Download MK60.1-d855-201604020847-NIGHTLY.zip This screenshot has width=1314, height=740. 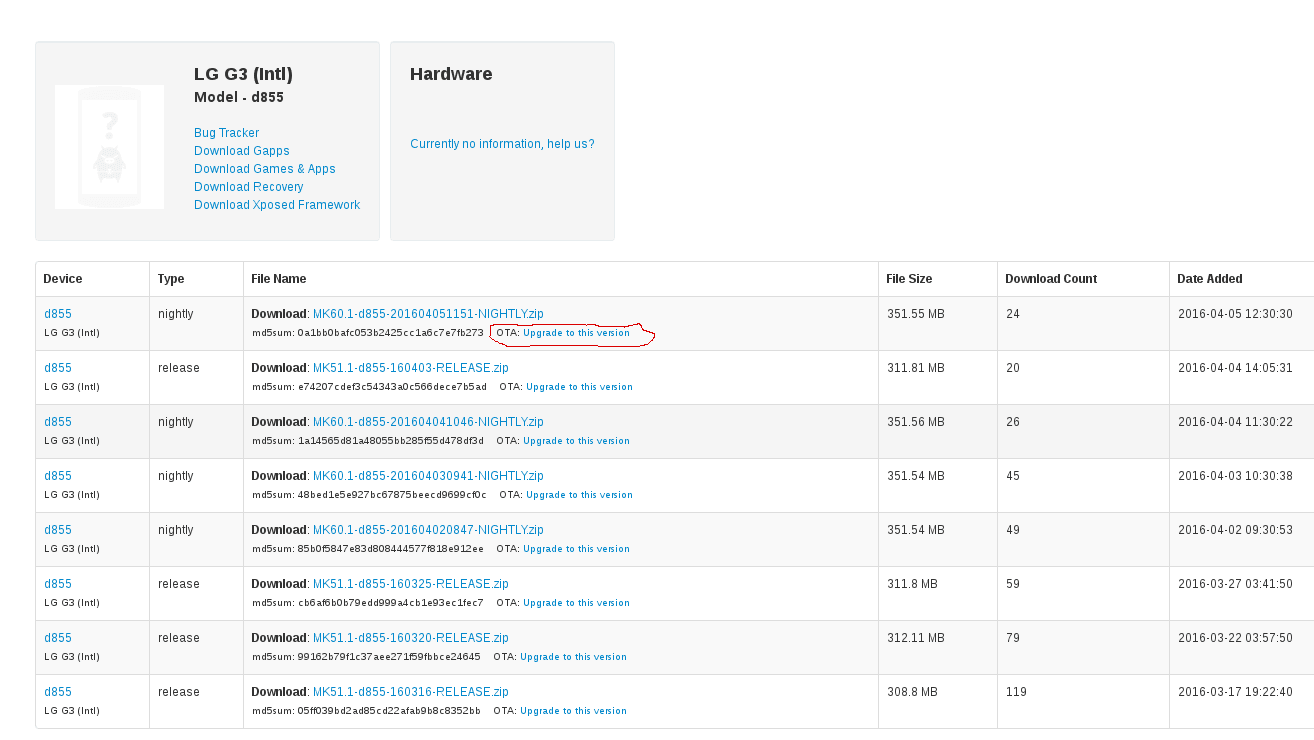point(428,530)
